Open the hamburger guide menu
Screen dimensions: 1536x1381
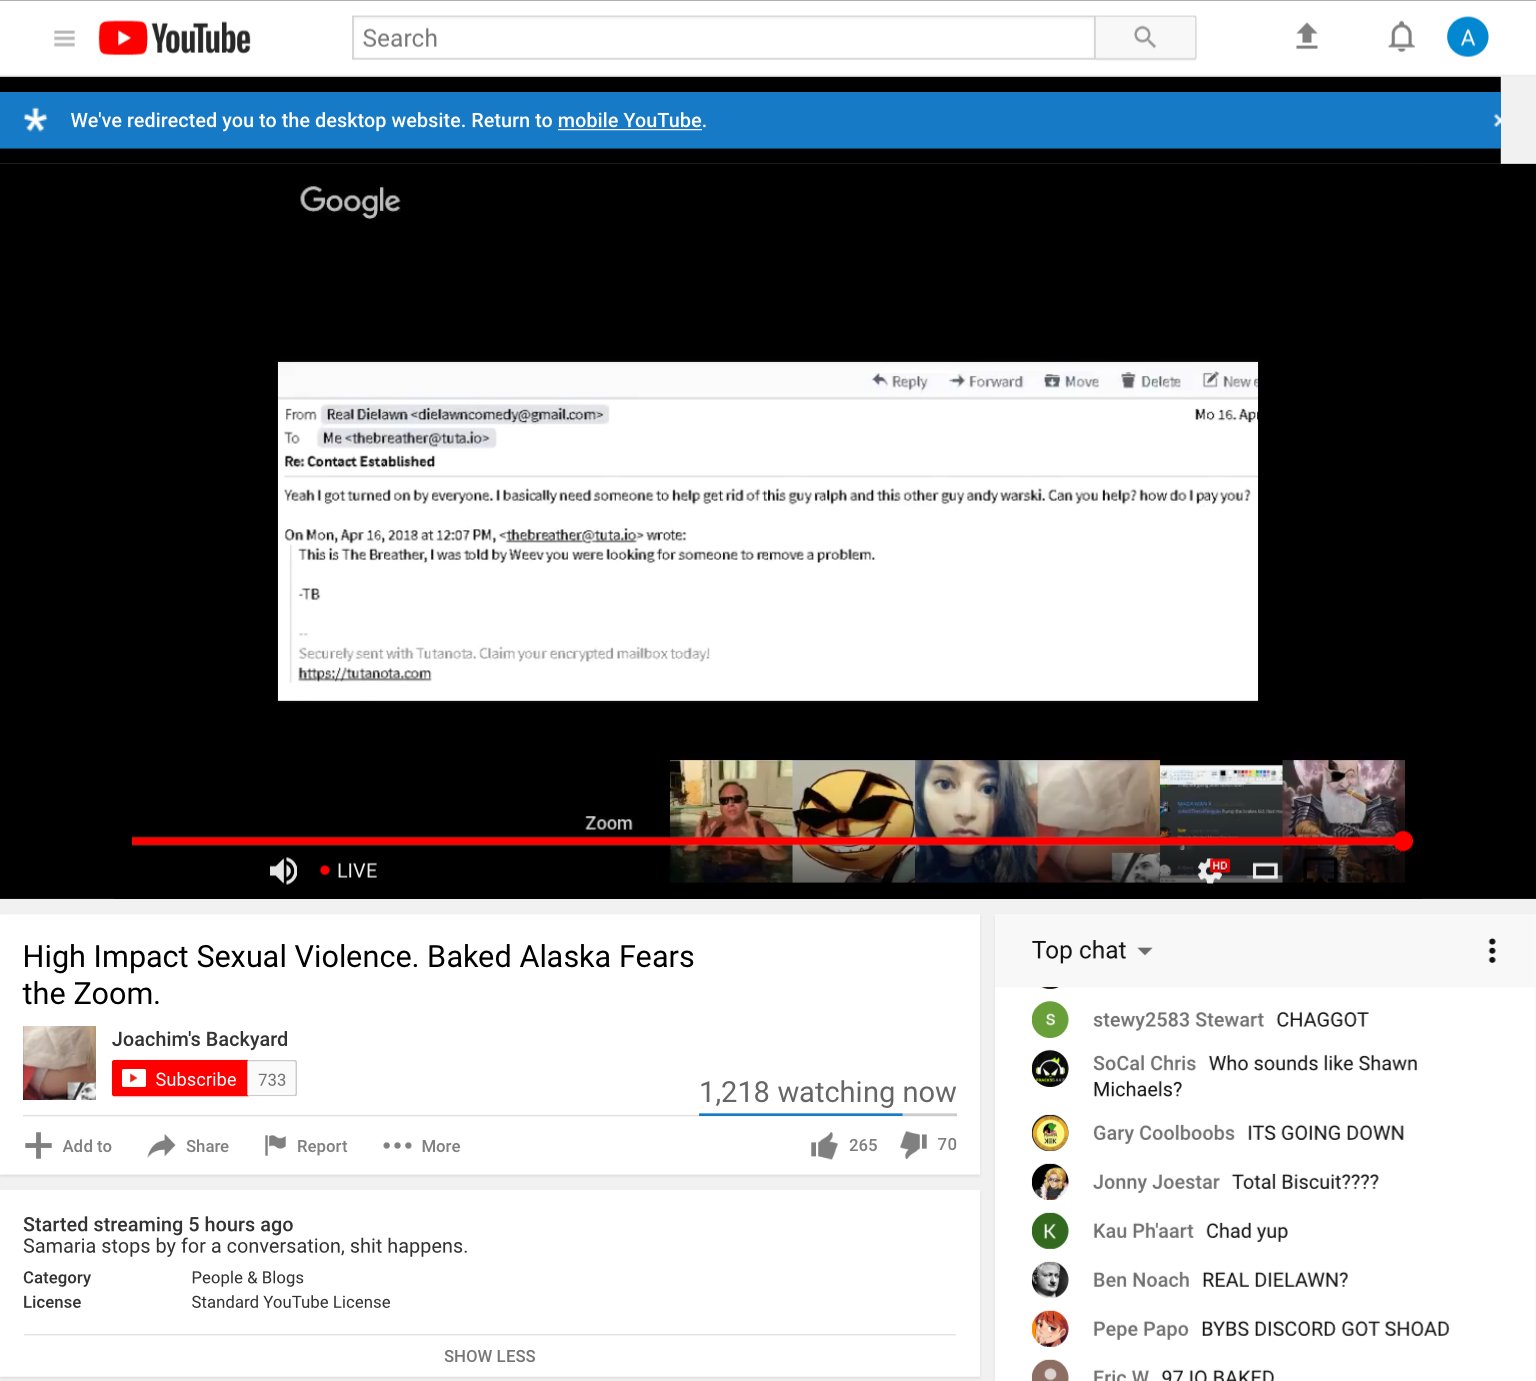coord(64,39)
